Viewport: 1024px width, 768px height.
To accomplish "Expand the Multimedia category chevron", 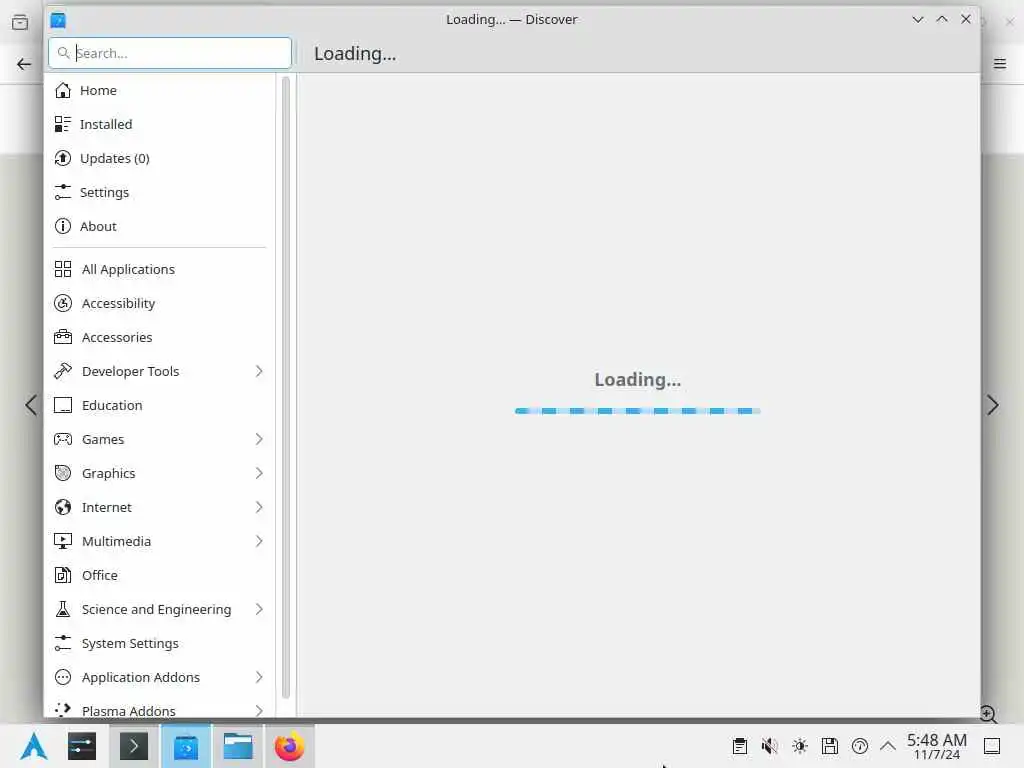I will point(259,541).
